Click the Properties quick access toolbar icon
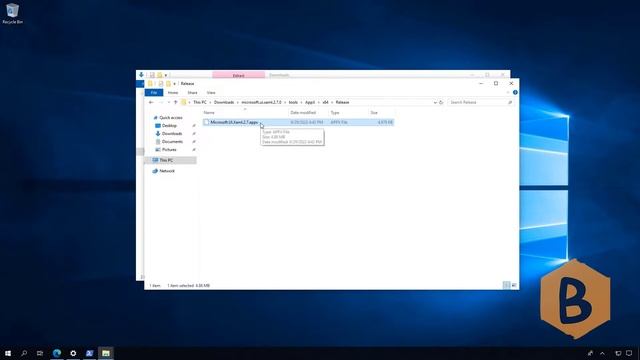The height and width of the screenshot is (360, 640). coord(161,84)
